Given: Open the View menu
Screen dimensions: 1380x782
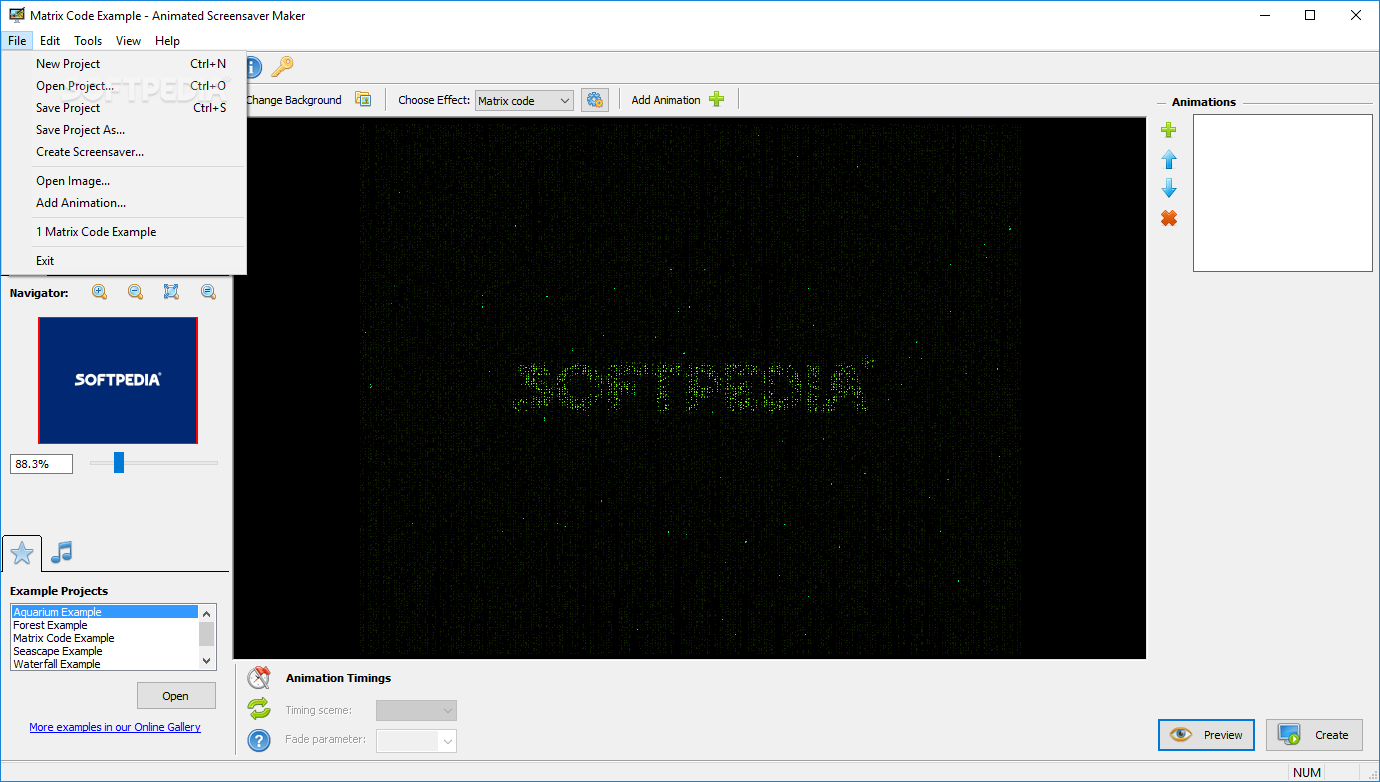Looking at the screenshot, I should click(128, 41).
